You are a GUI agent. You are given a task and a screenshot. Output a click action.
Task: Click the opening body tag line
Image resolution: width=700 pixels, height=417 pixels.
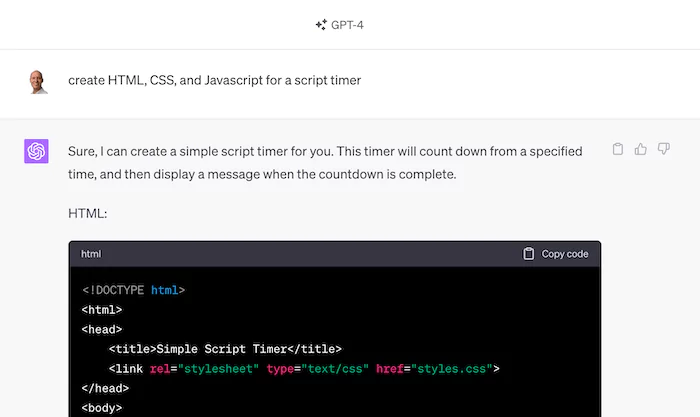pyautogui.click(x=102, y=408)
